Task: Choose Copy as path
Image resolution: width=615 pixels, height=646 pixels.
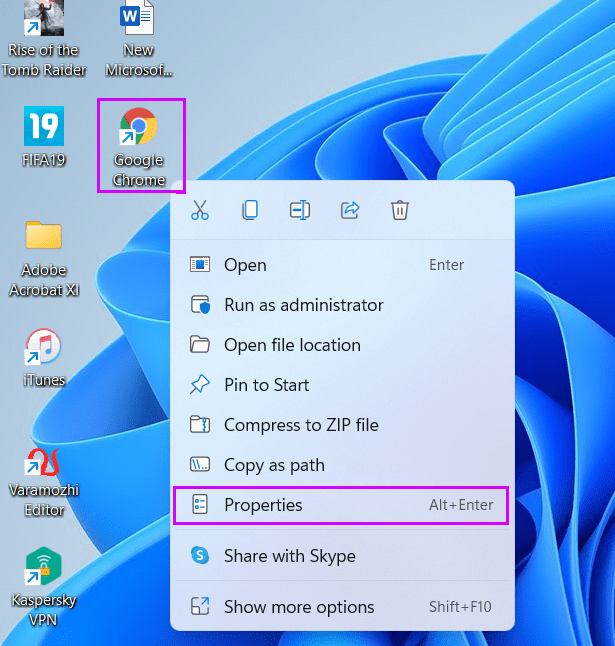Action: point(342,465)
